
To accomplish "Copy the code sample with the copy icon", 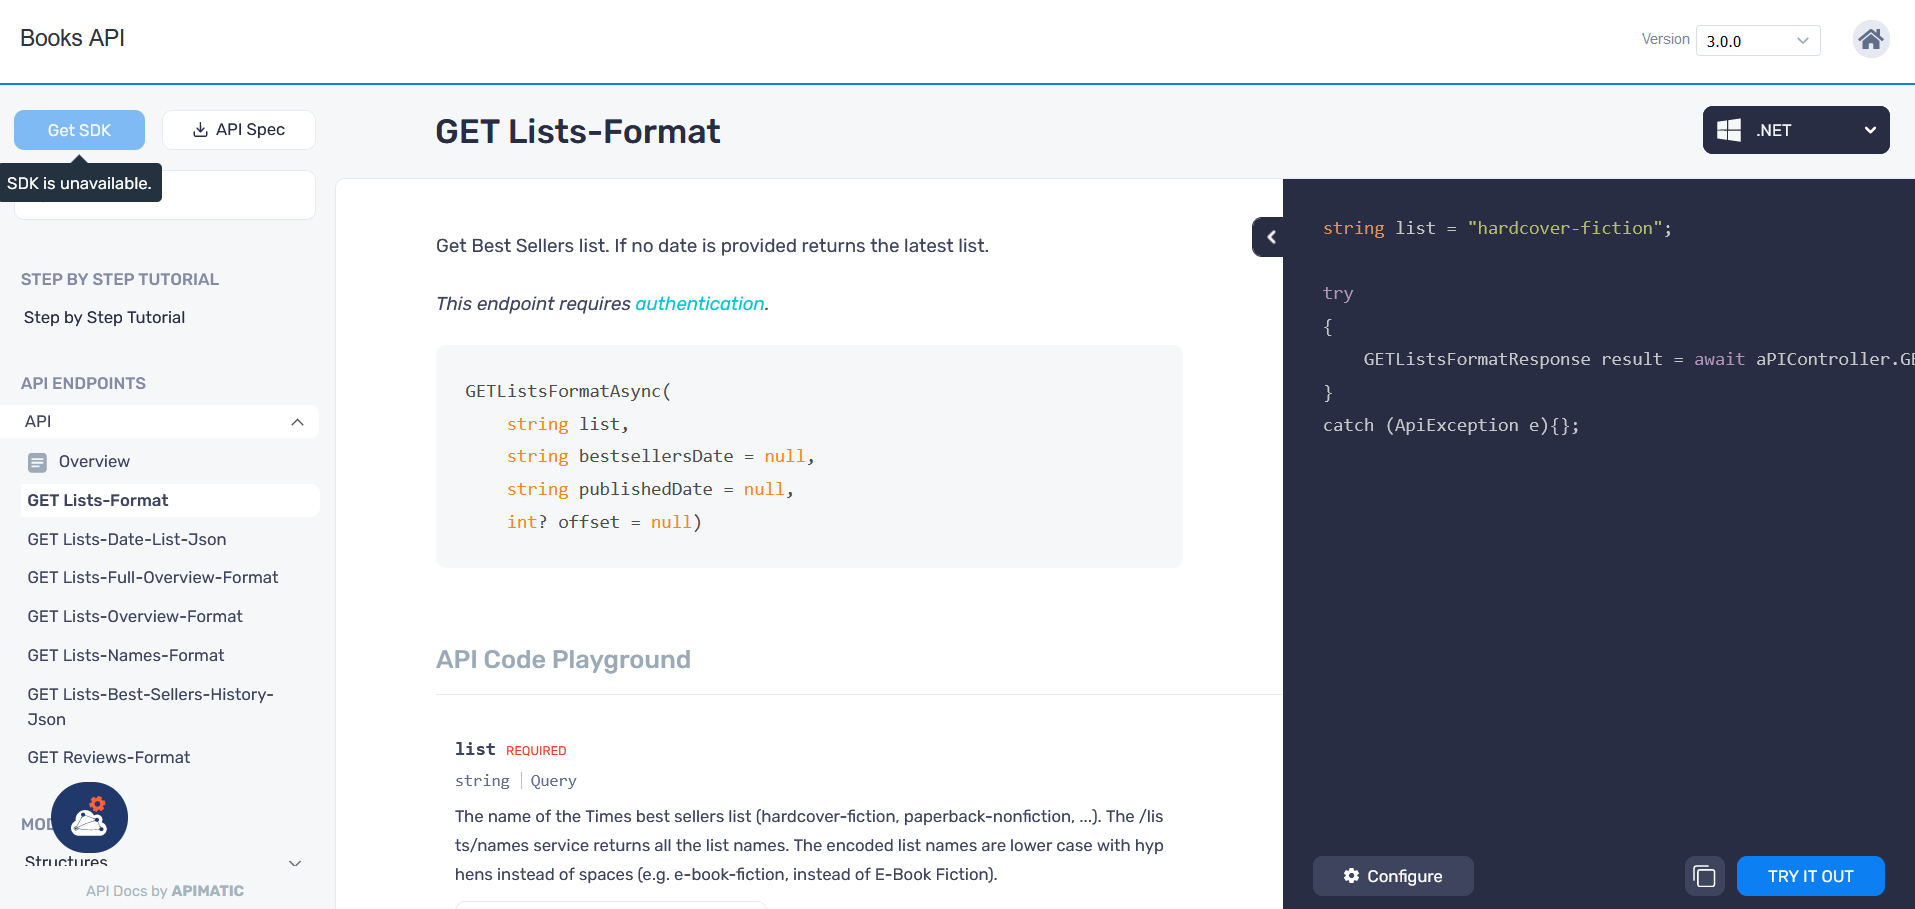I will tap(1705, 876).
